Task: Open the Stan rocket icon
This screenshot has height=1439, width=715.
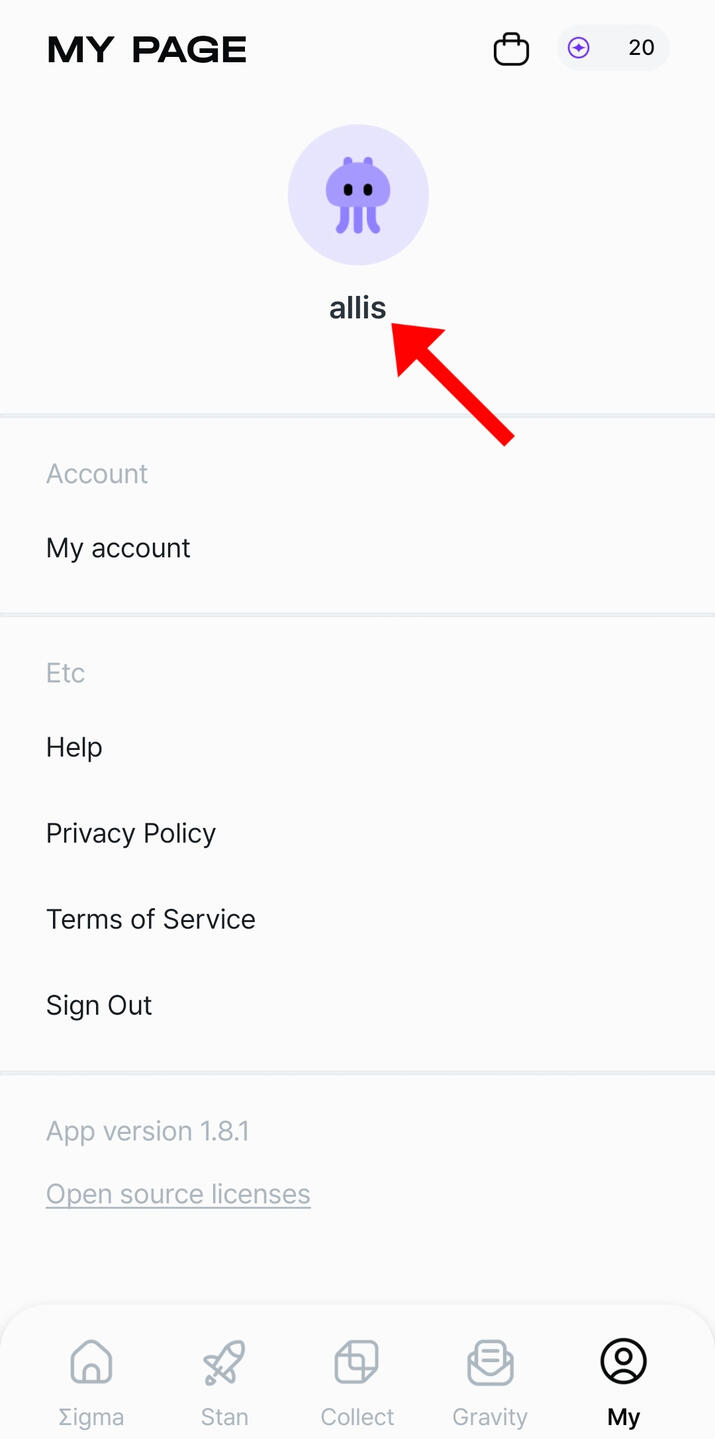Action: [x=224, y=1362]
